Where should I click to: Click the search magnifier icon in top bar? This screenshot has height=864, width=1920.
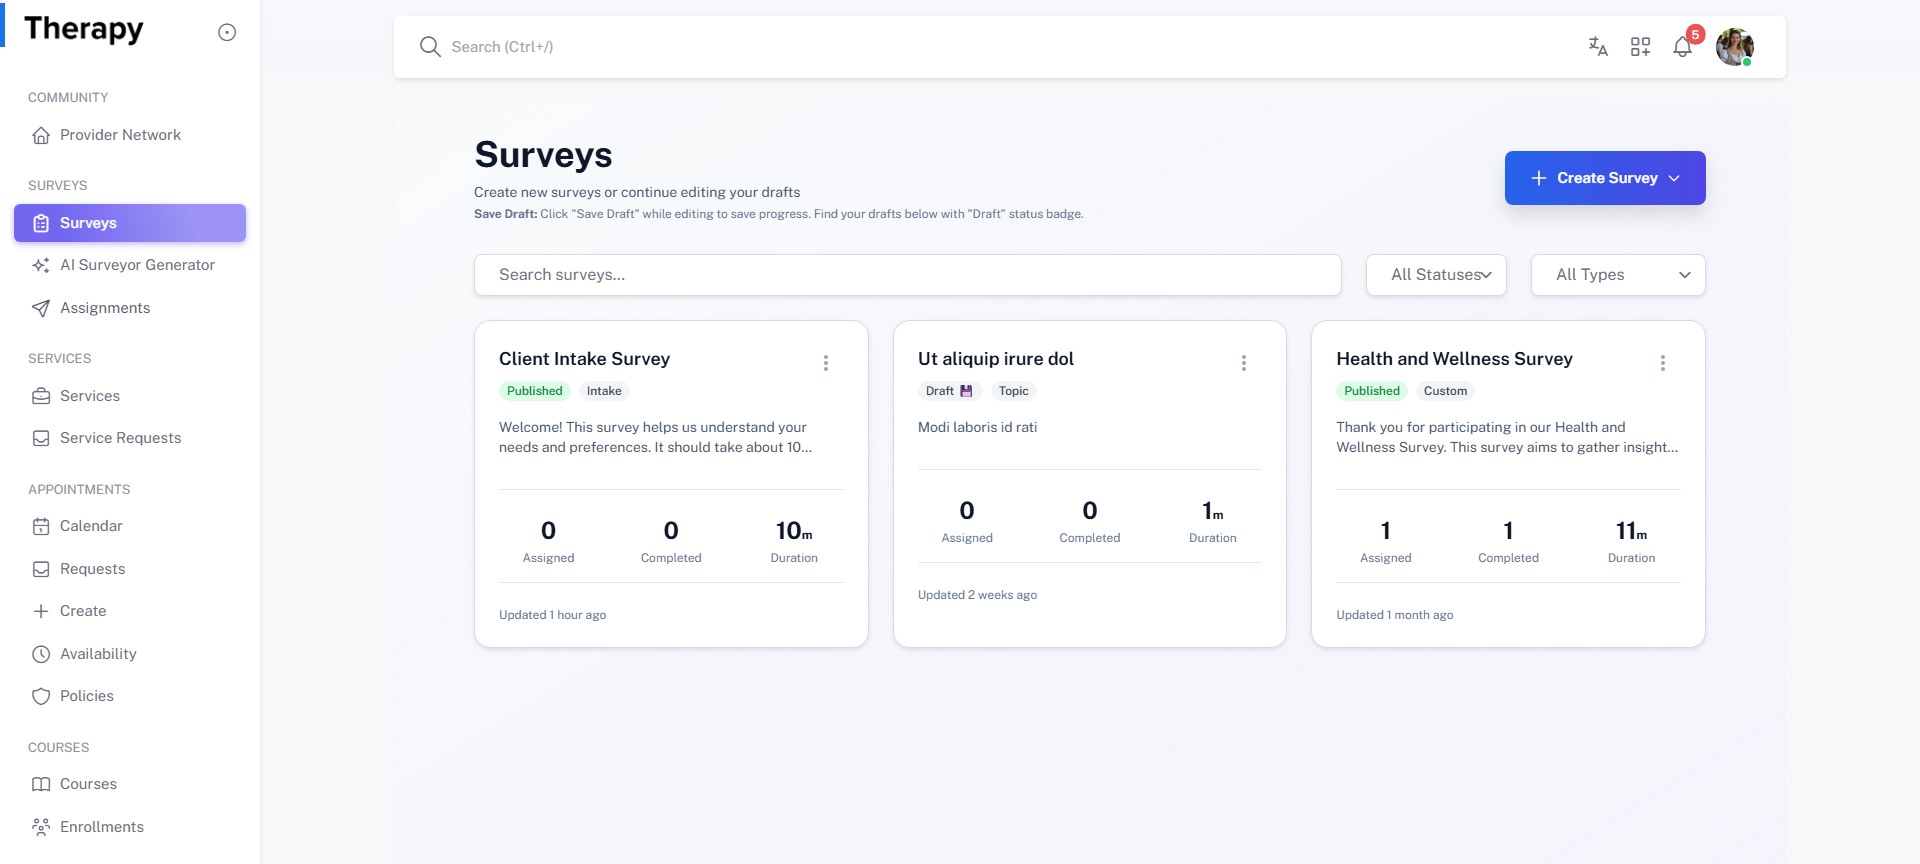[x=430, y=47]
